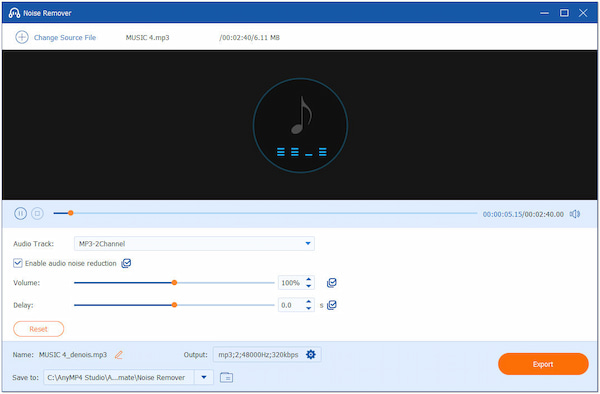Edit output name with the pencil icon
Image resolution: width=600 pixels, height=394 pixels.
(119, 355)
